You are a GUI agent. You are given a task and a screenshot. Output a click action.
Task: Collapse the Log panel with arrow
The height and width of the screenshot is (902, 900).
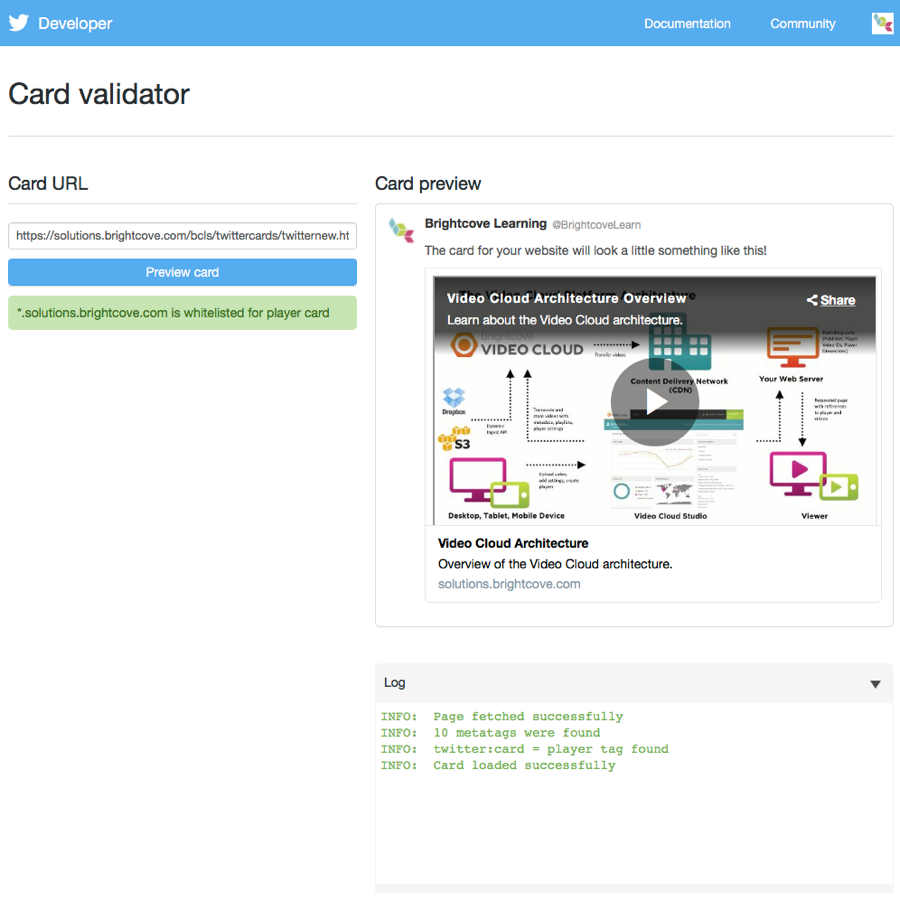pyautogui.click(x=875, y=684)
